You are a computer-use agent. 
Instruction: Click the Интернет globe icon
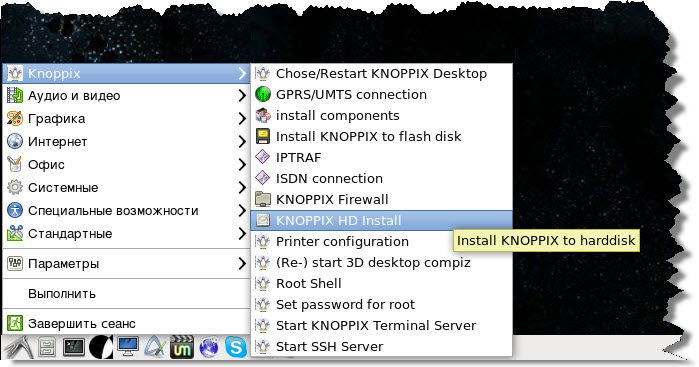click(x=15, y=141)
